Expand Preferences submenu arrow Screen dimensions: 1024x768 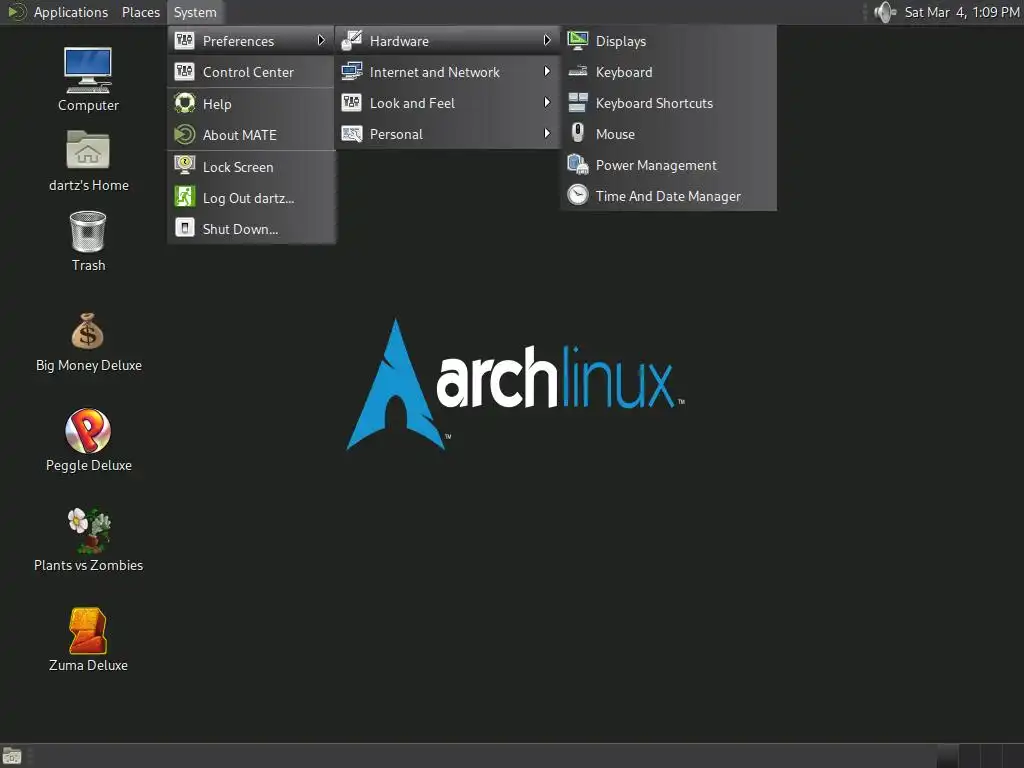click(321, 40)
